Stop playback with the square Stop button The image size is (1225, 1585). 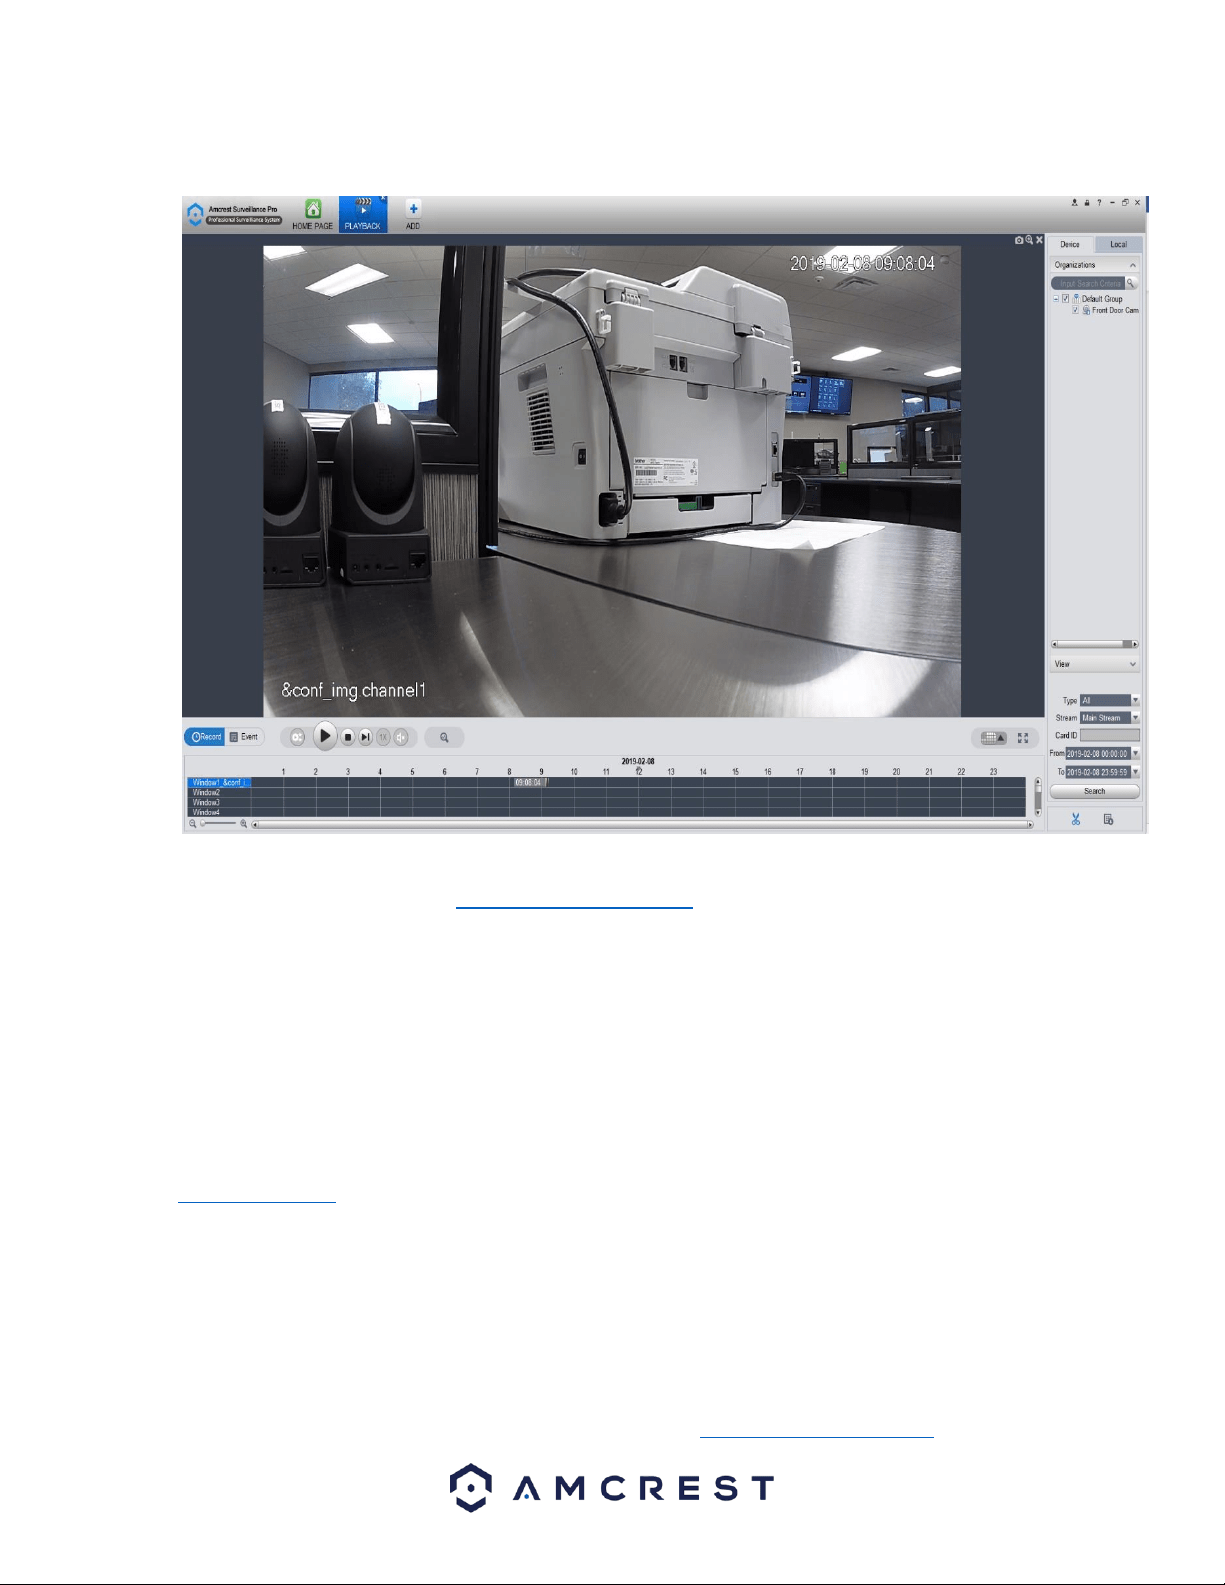pyautogui.click(x=347, y=737)
